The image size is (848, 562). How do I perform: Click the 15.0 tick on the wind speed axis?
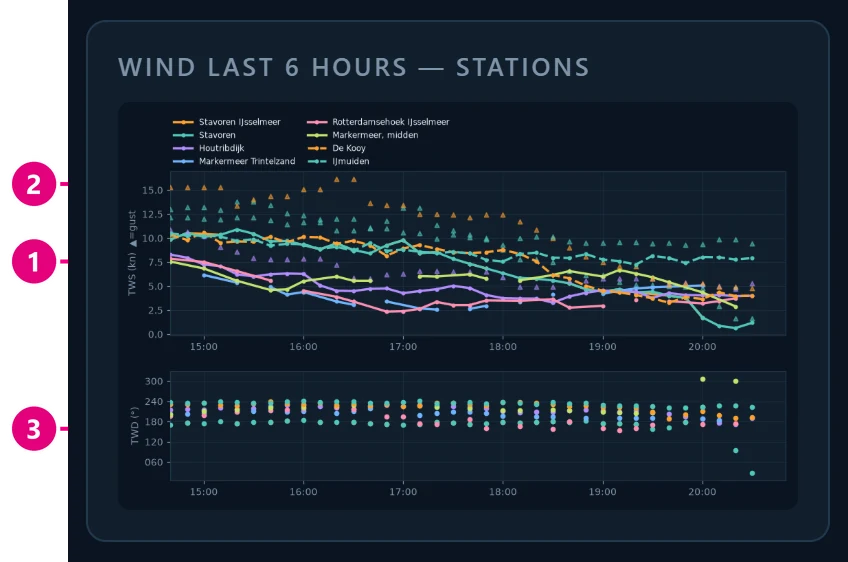(x=152, y=190)
